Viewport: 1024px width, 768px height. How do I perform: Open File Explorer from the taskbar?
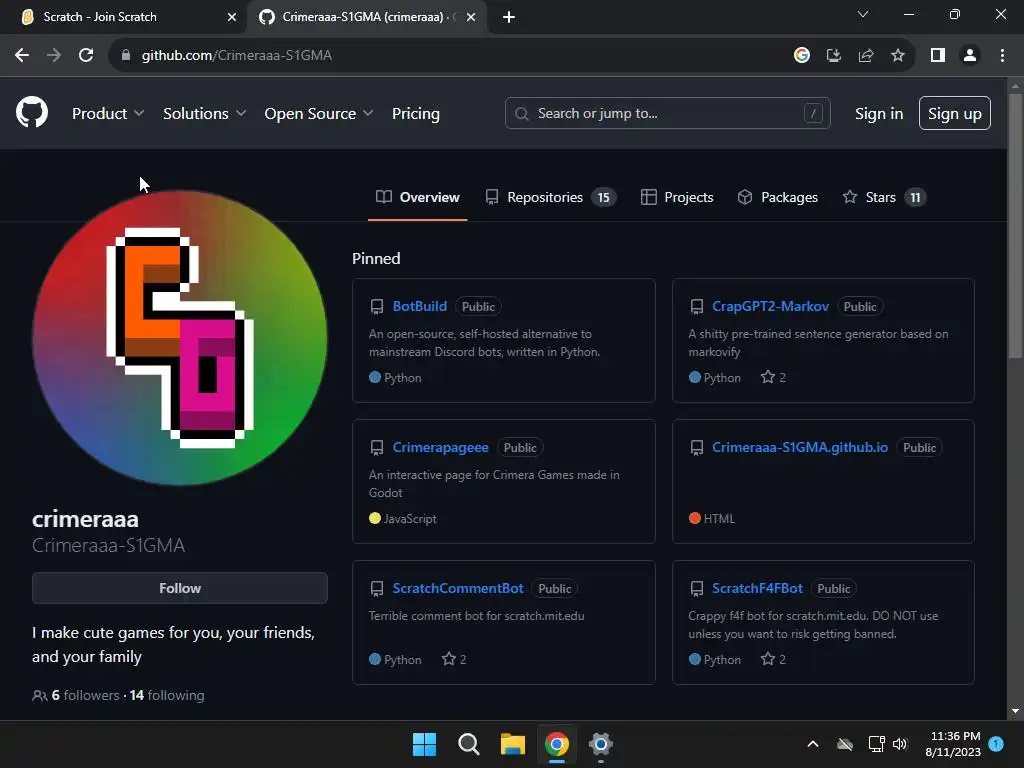(x=513, y=744)
